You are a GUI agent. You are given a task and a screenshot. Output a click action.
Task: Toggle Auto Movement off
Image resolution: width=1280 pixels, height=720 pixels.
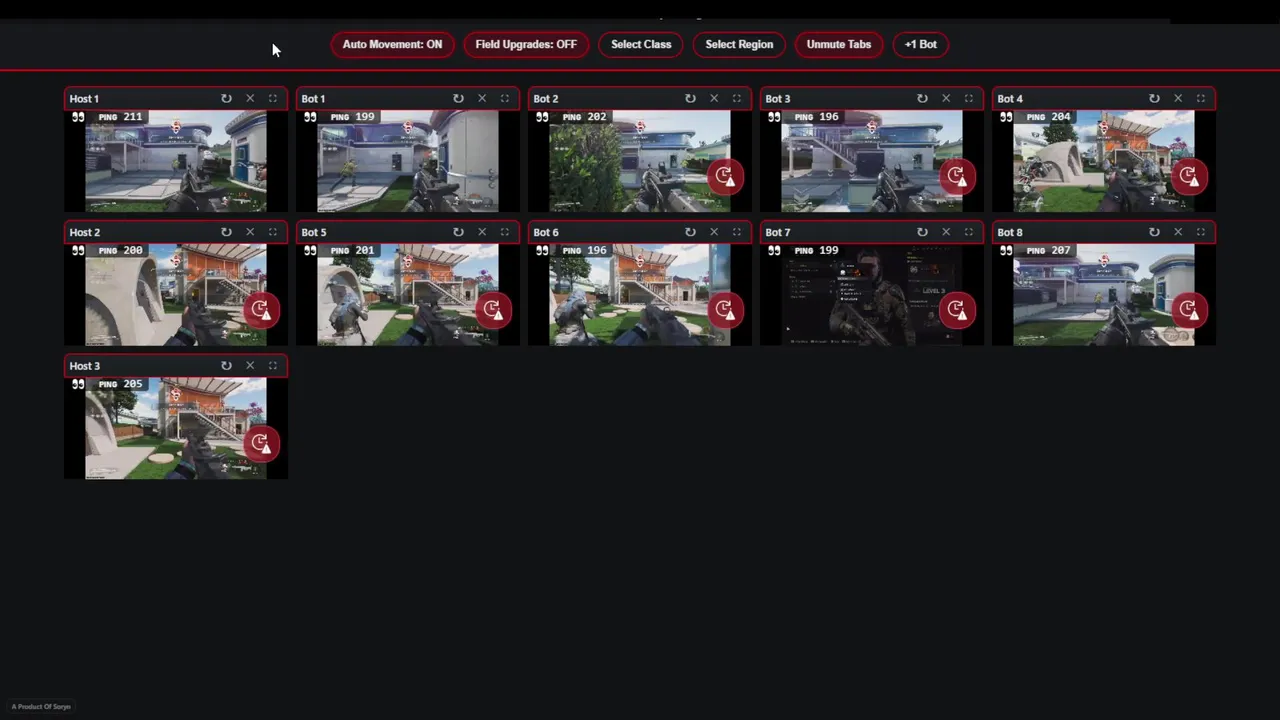[x=392, y=45]
